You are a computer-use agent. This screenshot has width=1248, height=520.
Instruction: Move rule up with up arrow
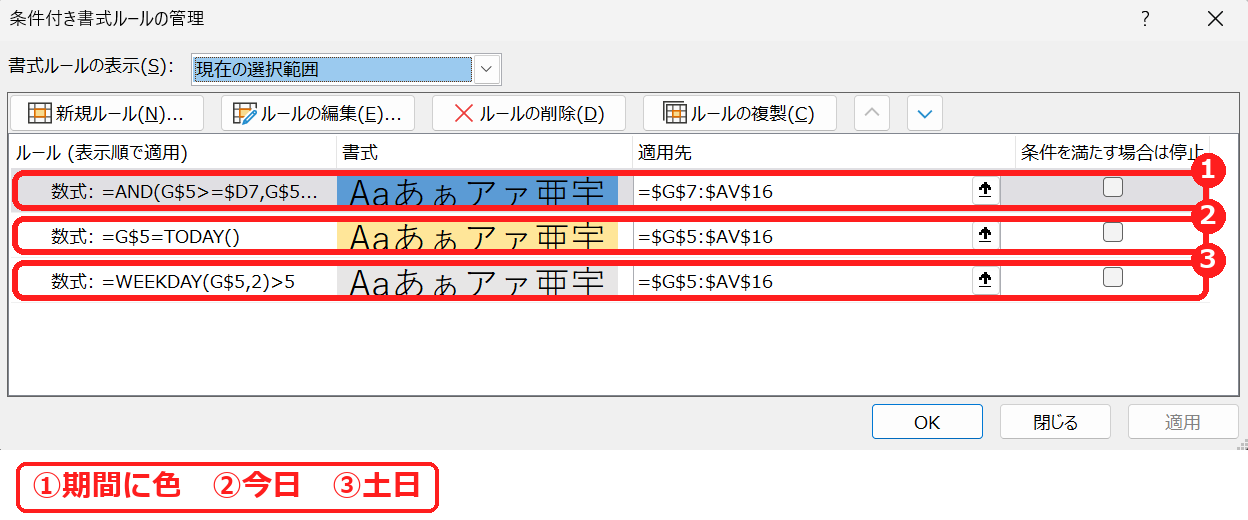click(872, 113)
